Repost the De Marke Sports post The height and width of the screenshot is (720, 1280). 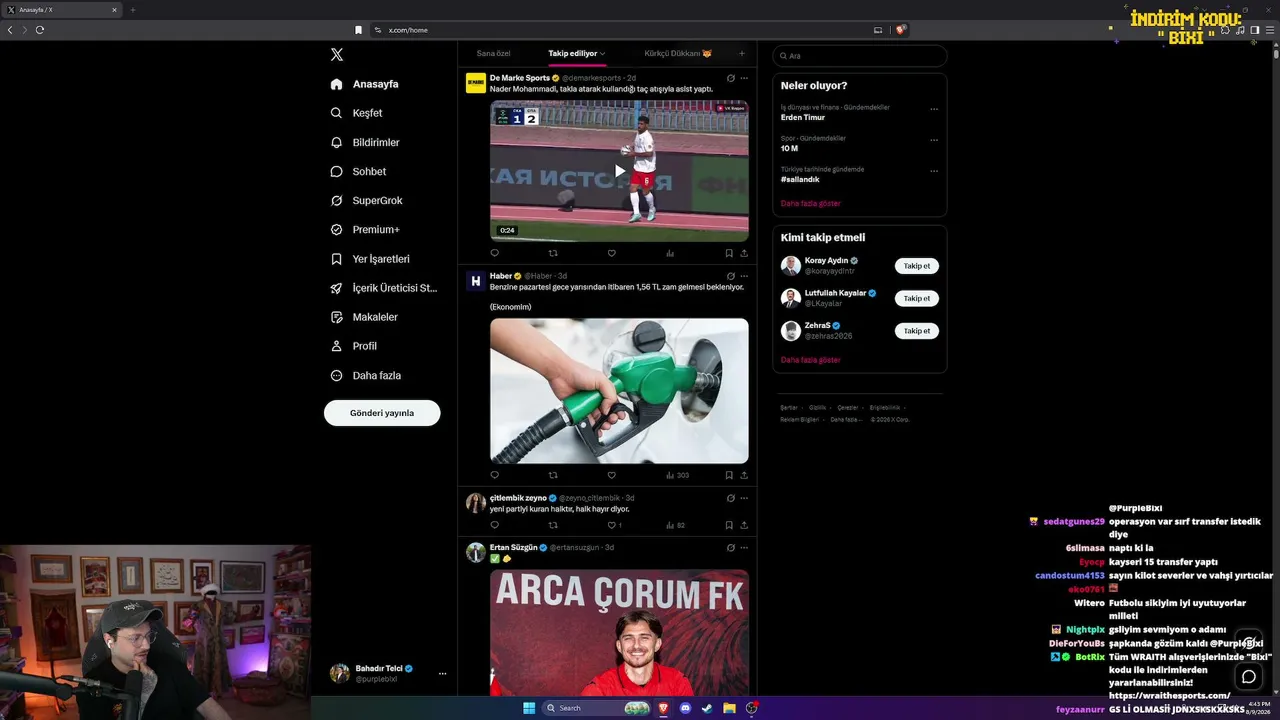click(x=553, y=253)
